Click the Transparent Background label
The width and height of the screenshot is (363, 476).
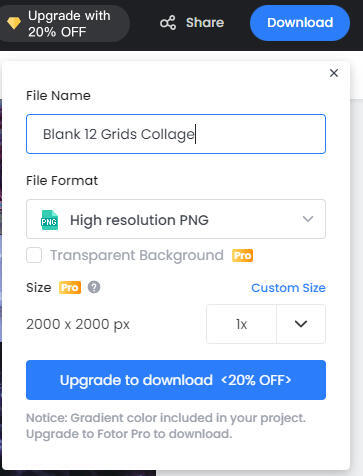pos(137,256)
